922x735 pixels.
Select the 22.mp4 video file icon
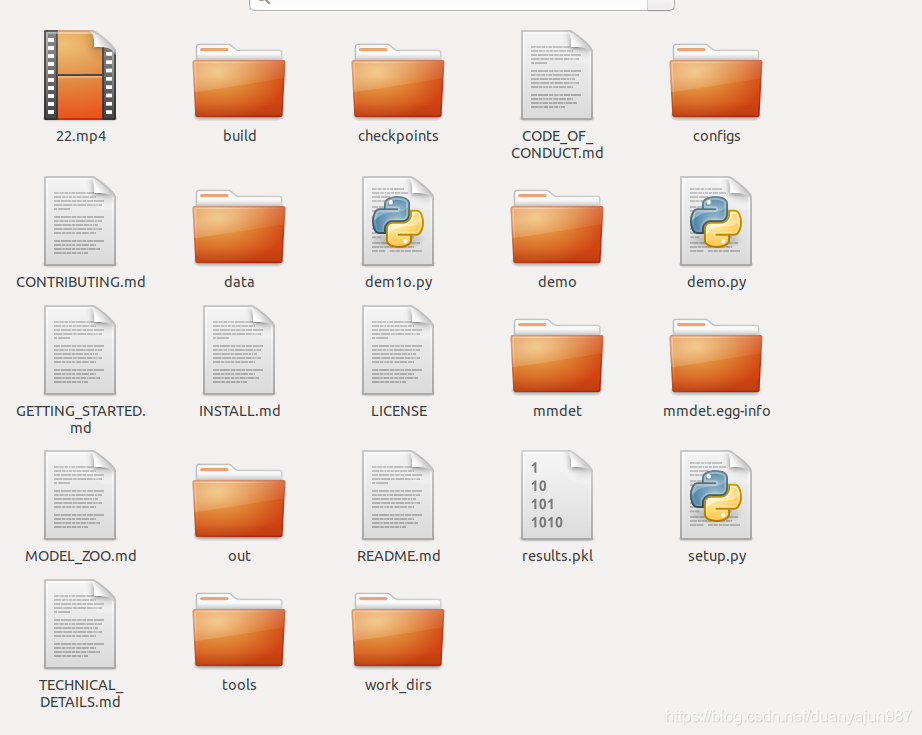pos(80,75)
